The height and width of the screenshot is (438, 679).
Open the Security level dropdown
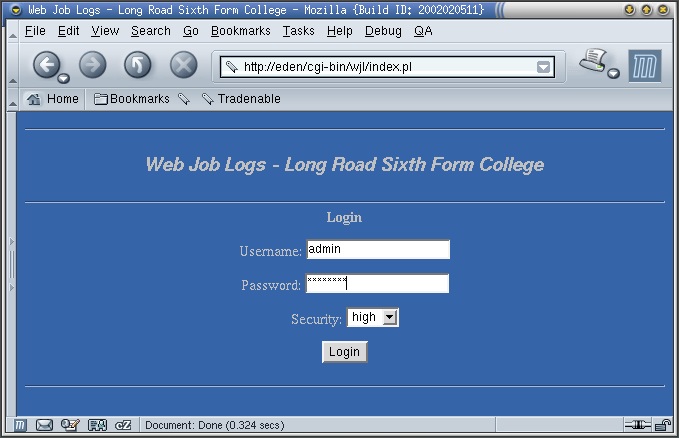click(x=373, y=317)
